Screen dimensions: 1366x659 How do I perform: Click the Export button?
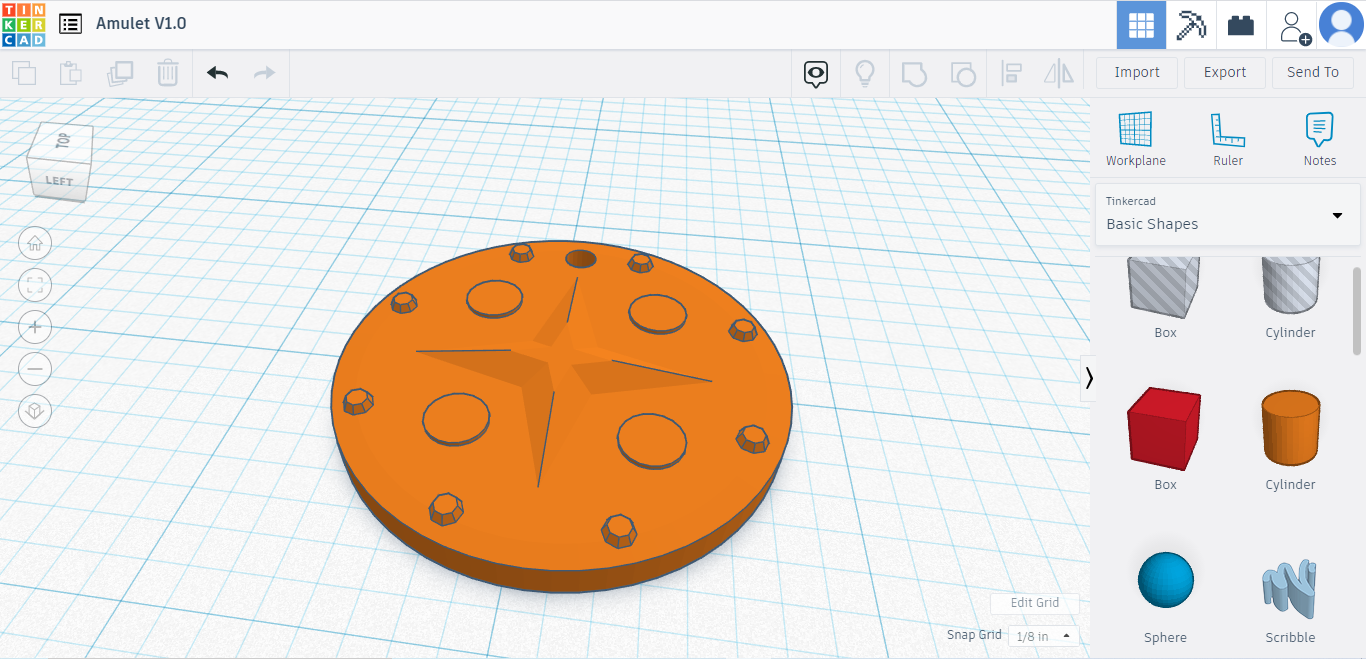(x=1225, y=72)
